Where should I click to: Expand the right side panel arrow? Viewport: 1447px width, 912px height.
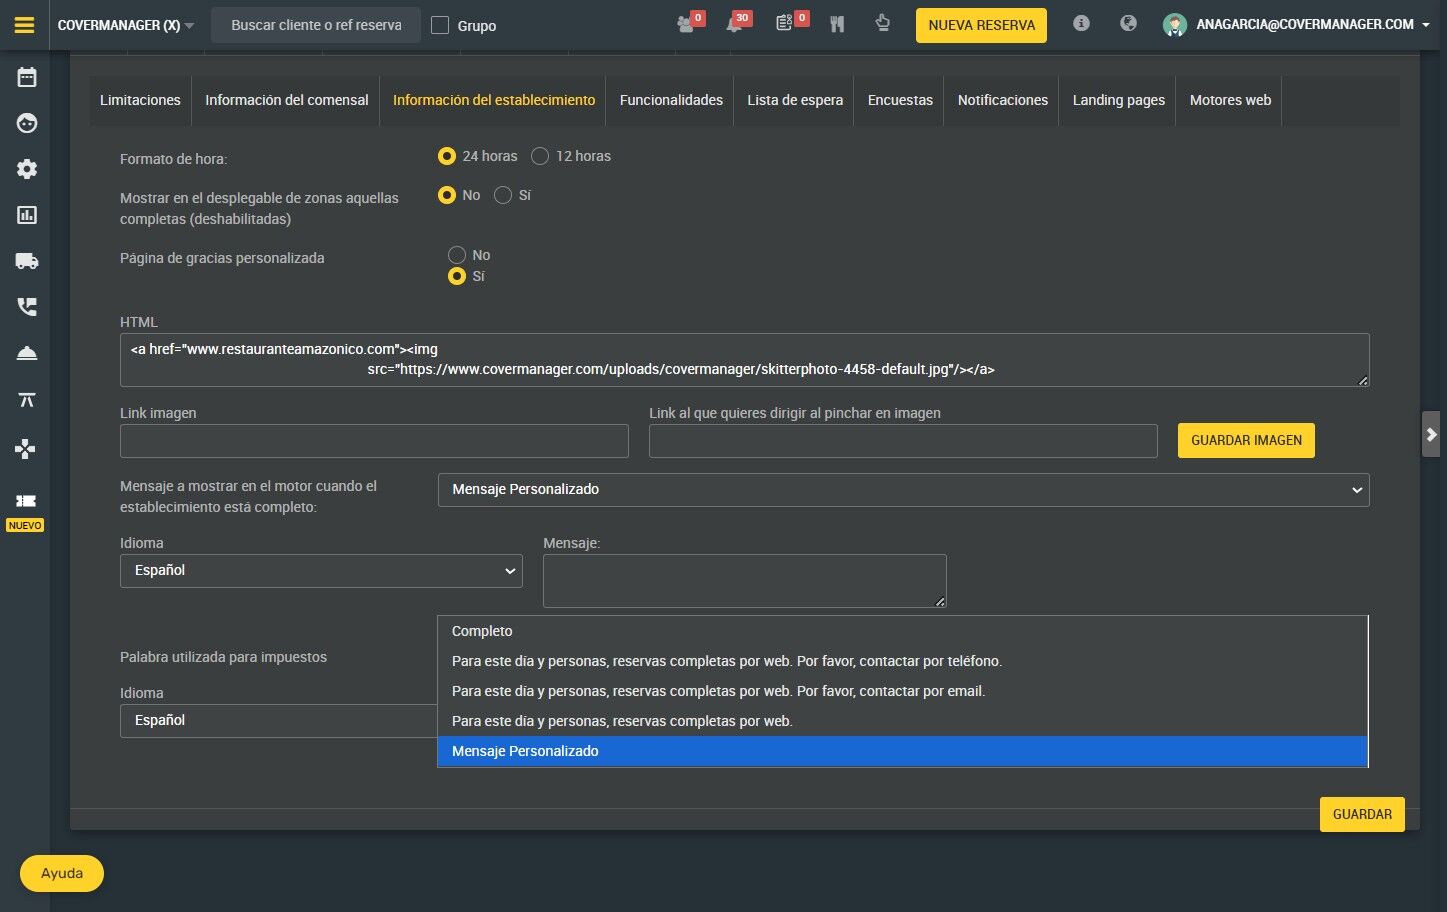tap(1431, 434)
